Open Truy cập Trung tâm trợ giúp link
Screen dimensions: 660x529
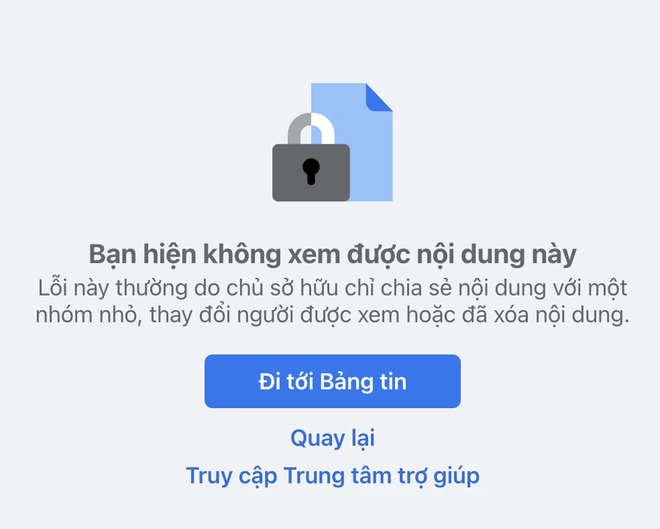333,476
